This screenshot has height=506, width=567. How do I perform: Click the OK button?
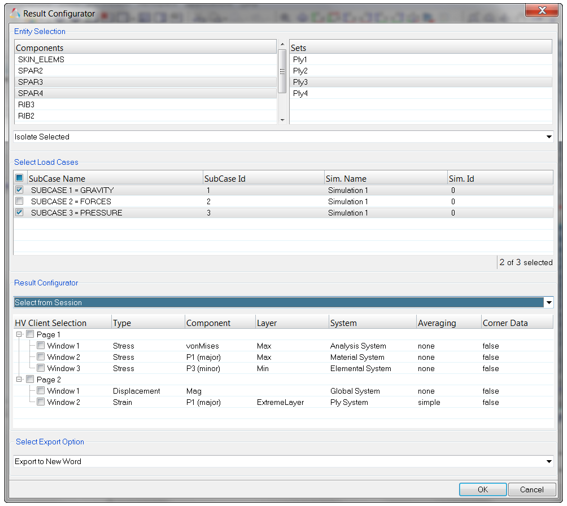[x=483, y=490]
